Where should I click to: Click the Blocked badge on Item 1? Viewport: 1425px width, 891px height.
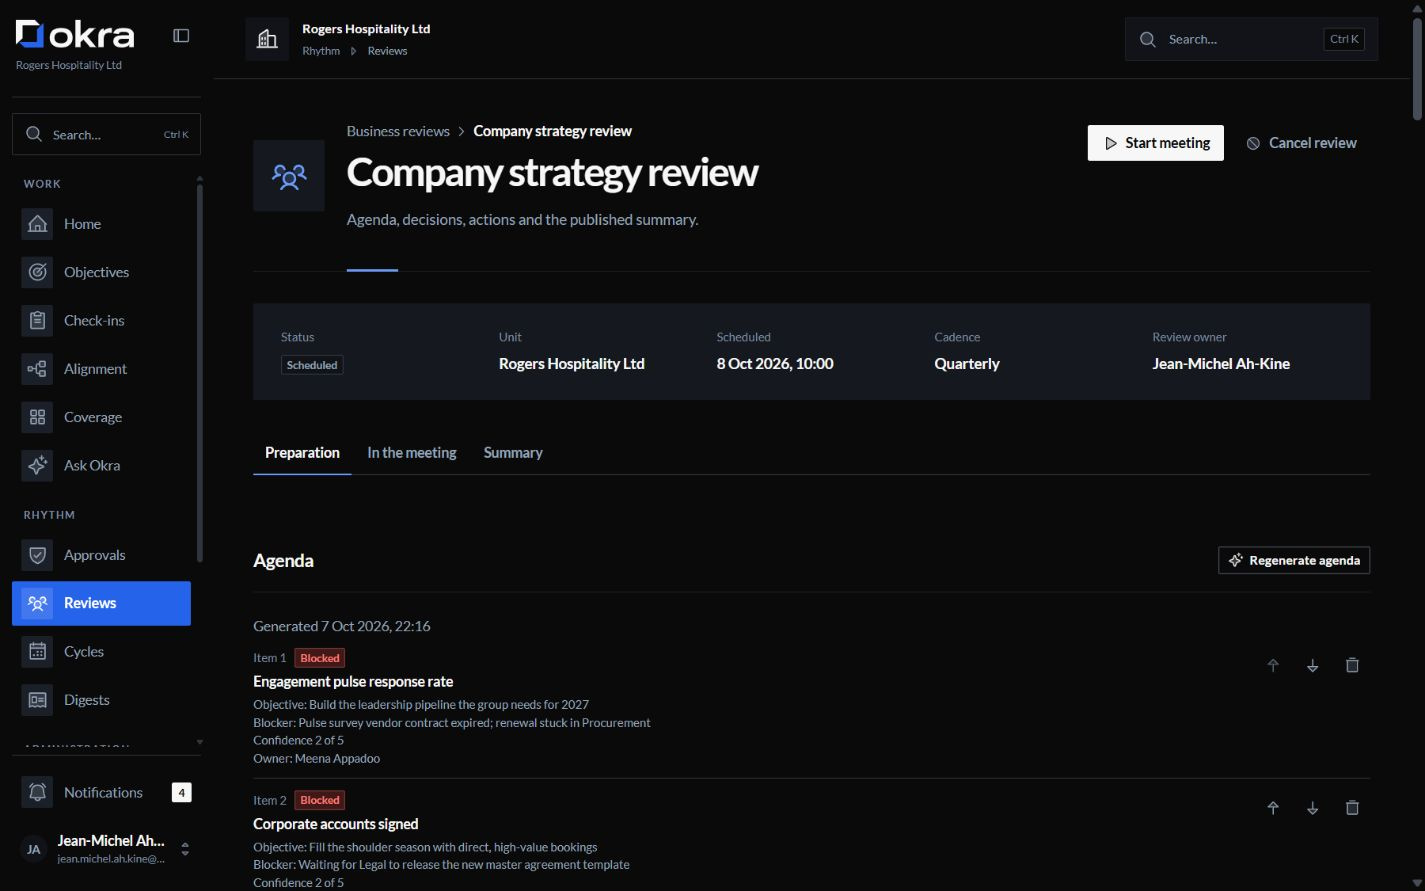[320, 658]
